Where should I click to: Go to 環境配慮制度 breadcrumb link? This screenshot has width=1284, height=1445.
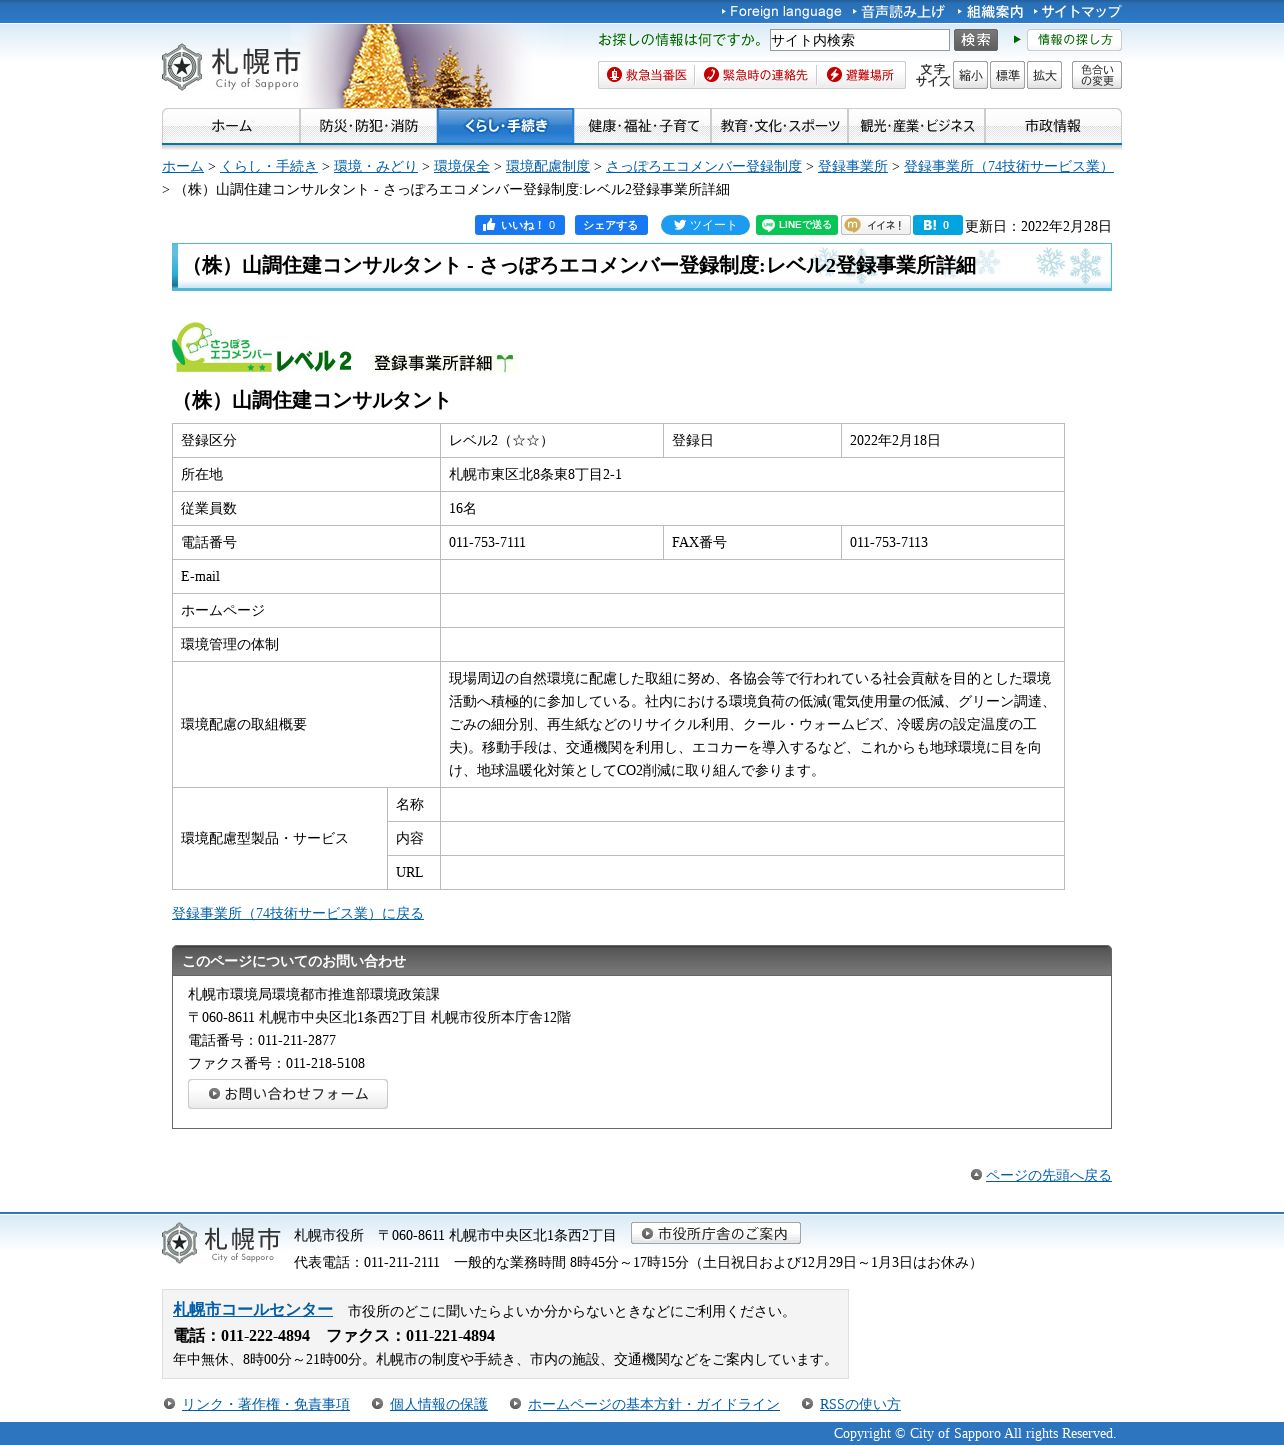(548, 166)
